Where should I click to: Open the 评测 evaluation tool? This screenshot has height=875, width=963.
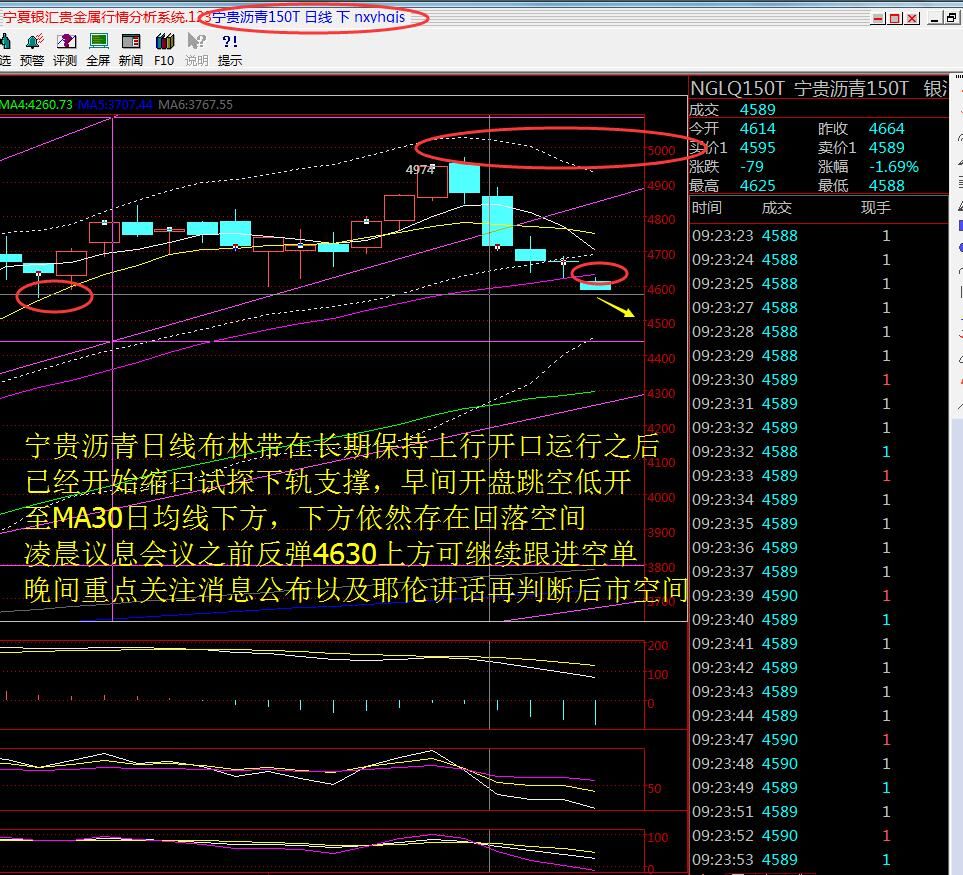[66, 49]
